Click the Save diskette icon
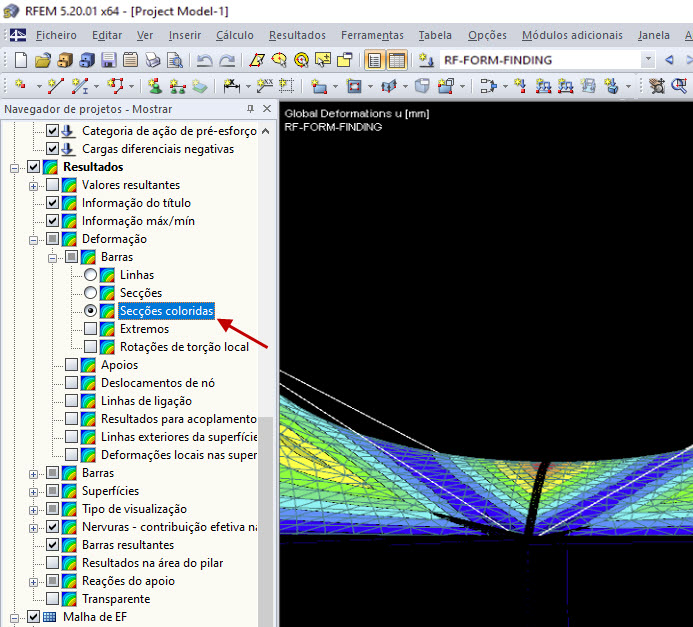This screenshot has width=693, height=627. [x=108, y=60]
